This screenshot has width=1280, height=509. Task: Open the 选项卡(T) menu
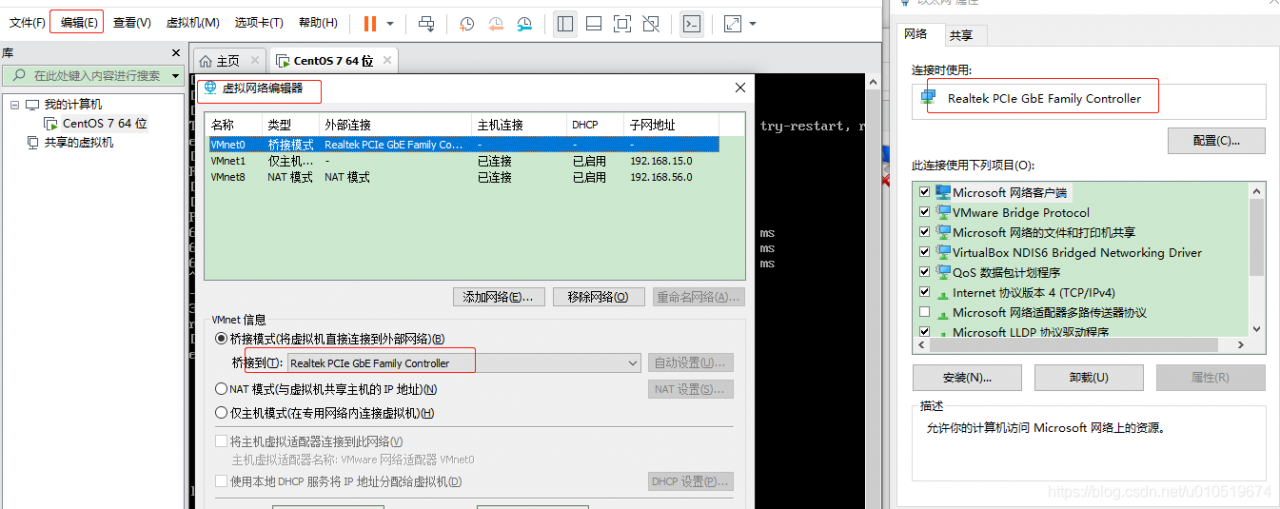(x=259, y=22)
